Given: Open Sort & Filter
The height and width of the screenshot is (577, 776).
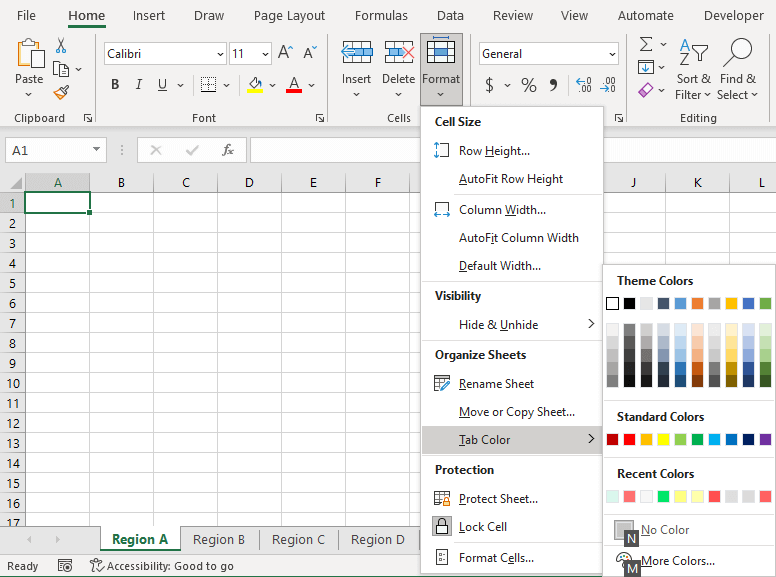Looking at the screenshot, I should click(x=693, y=69).
